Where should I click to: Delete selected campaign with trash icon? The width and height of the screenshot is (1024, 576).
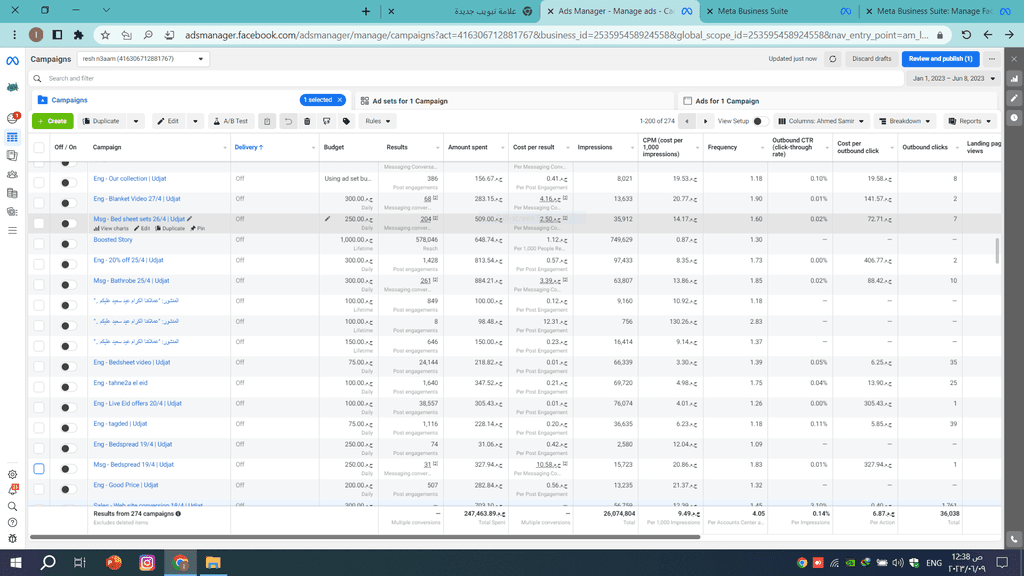pos(307,121)
